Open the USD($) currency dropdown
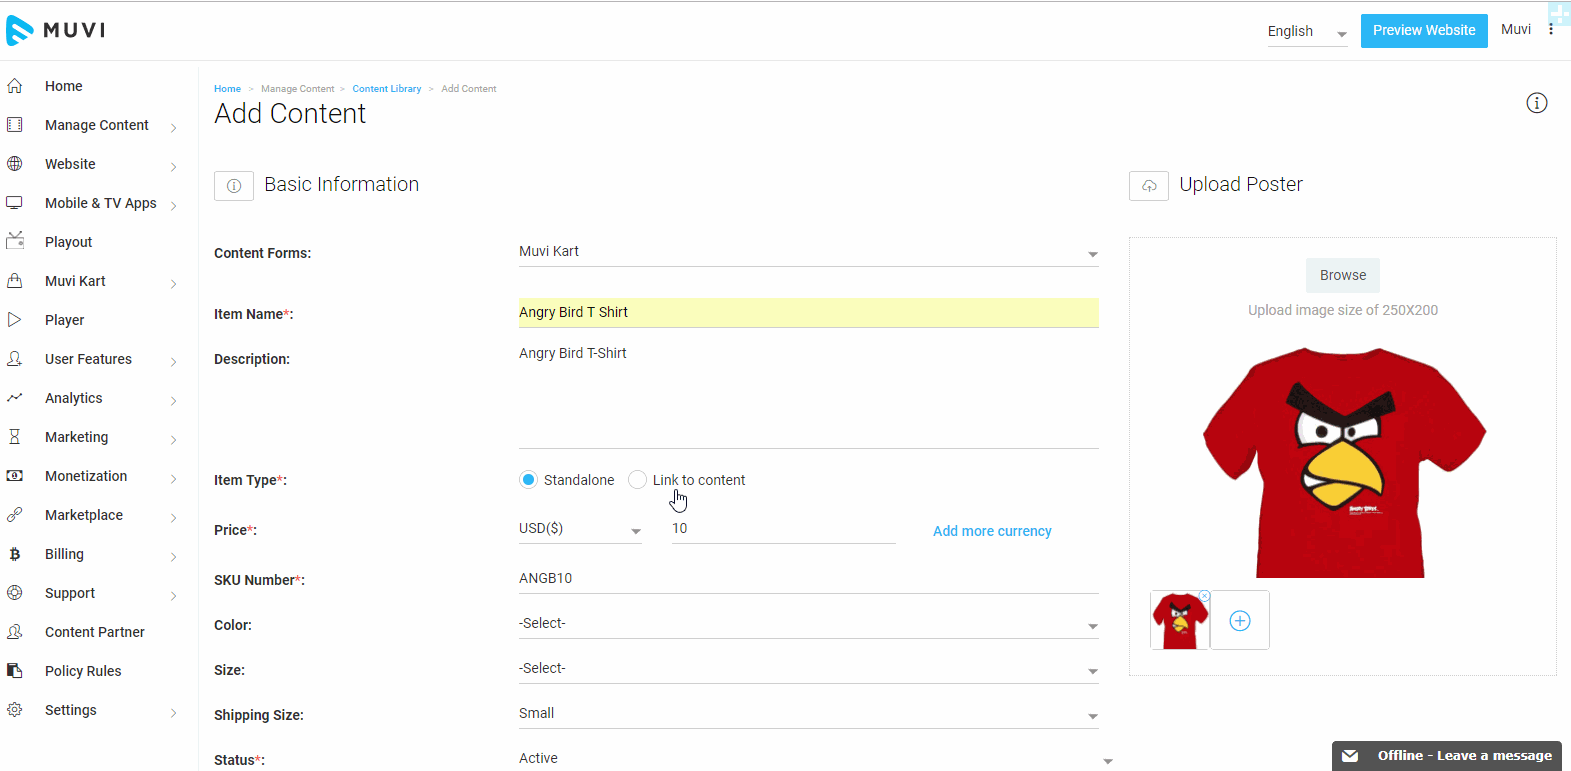Screen dimensions: 1571x771 tap(580, 529)
